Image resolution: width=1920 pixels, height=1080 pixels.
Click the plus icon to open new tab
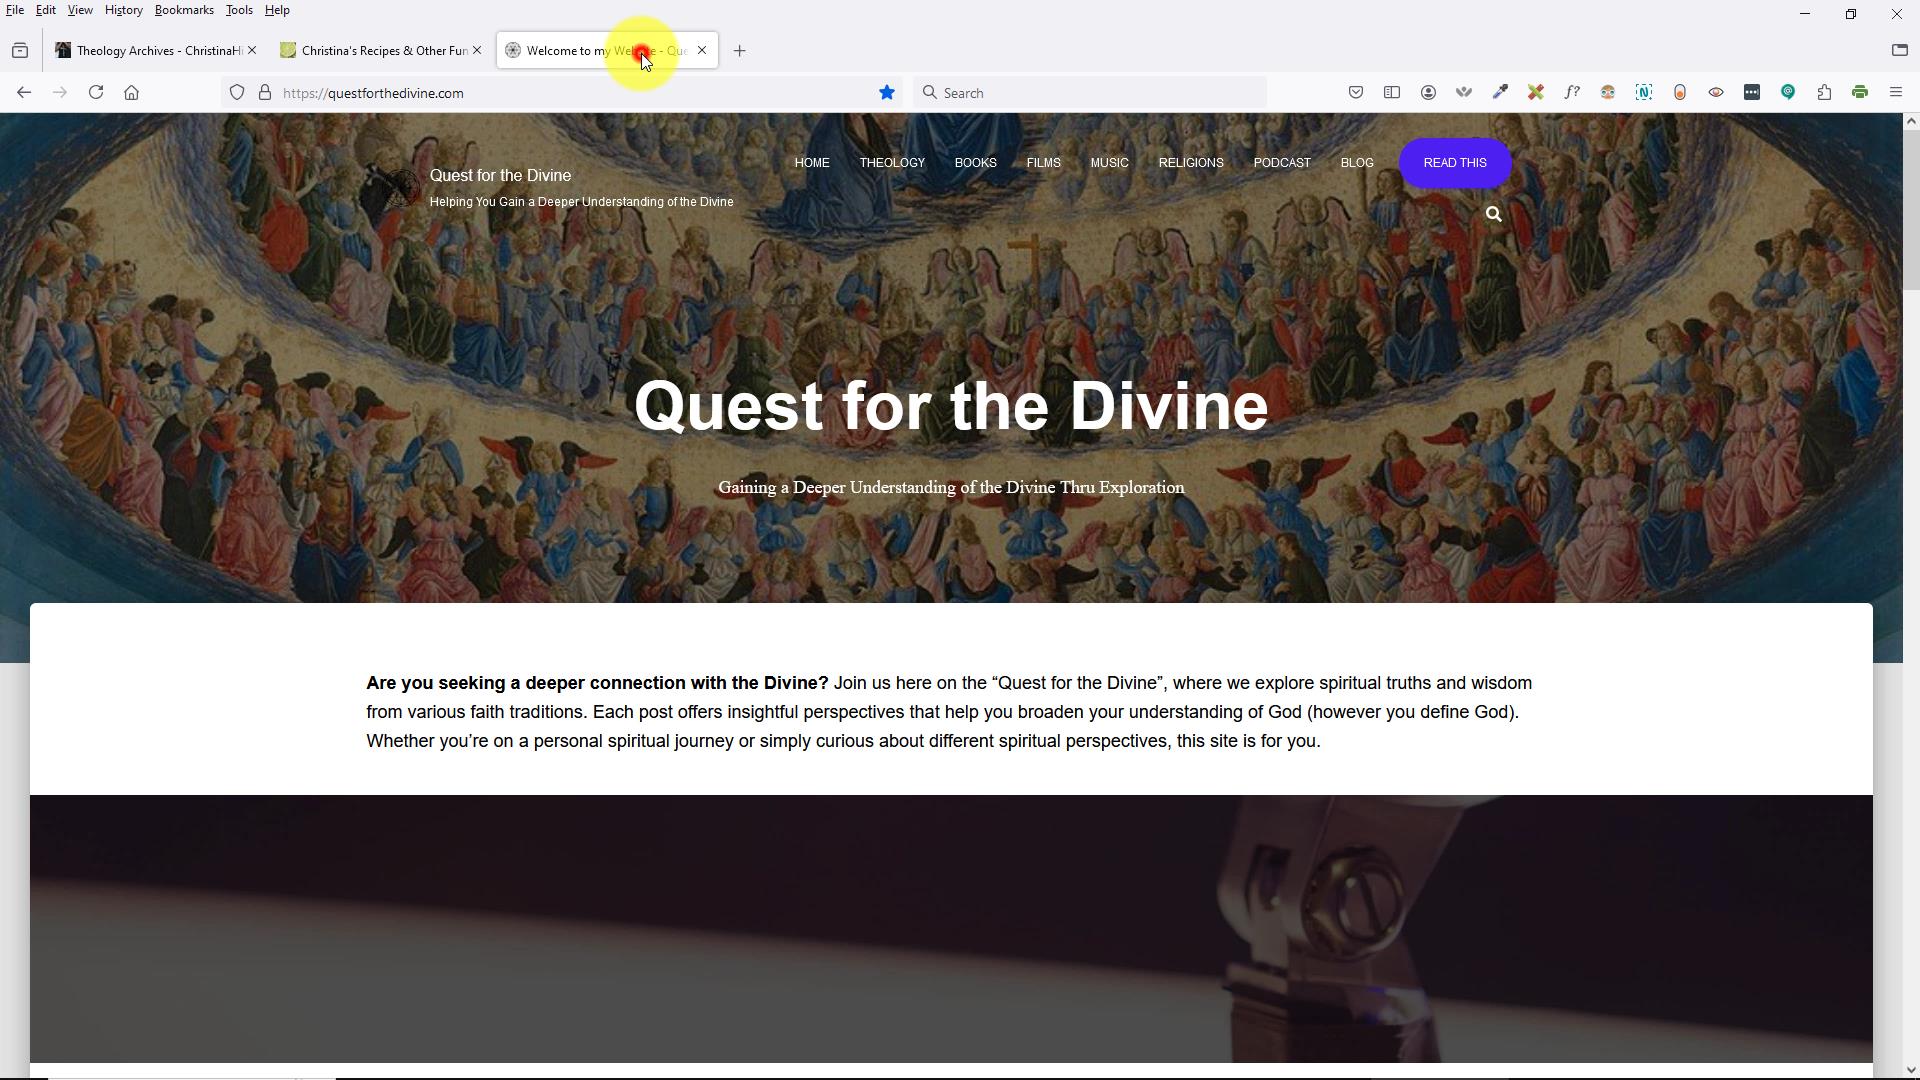[740, 50]
